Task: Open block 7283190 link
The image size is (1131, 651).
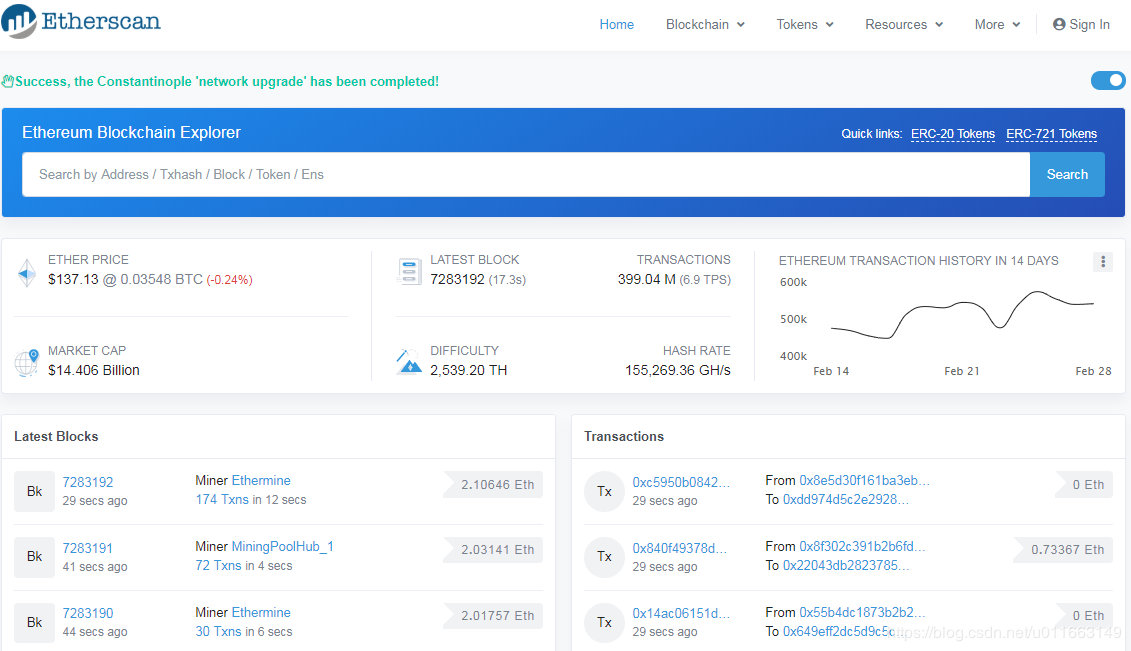Action: point(87,614)
